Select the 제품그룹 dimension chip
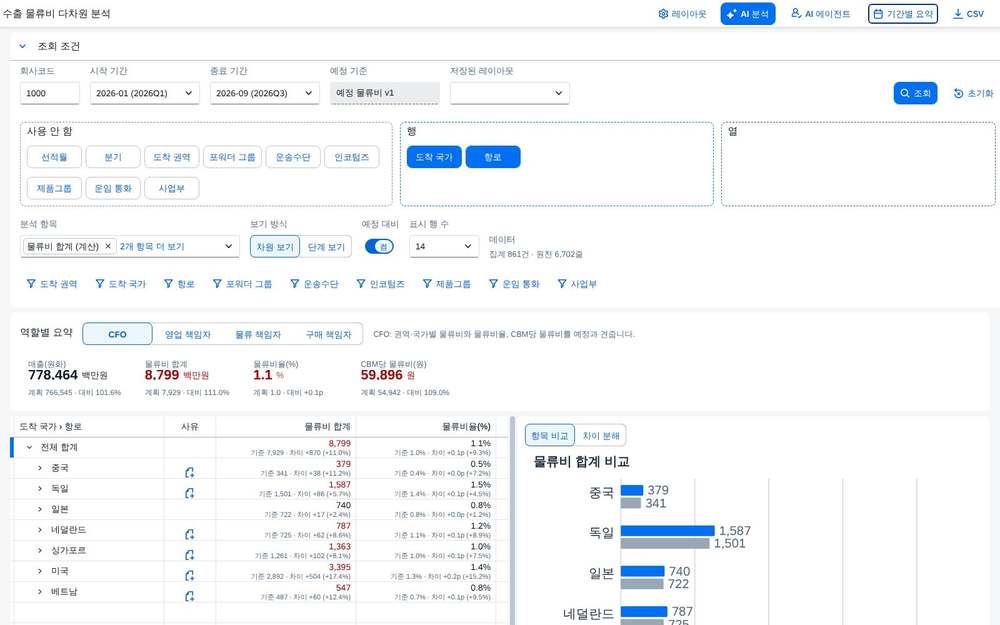Viewport: 1000px width, 625px height. coord(54,188)
